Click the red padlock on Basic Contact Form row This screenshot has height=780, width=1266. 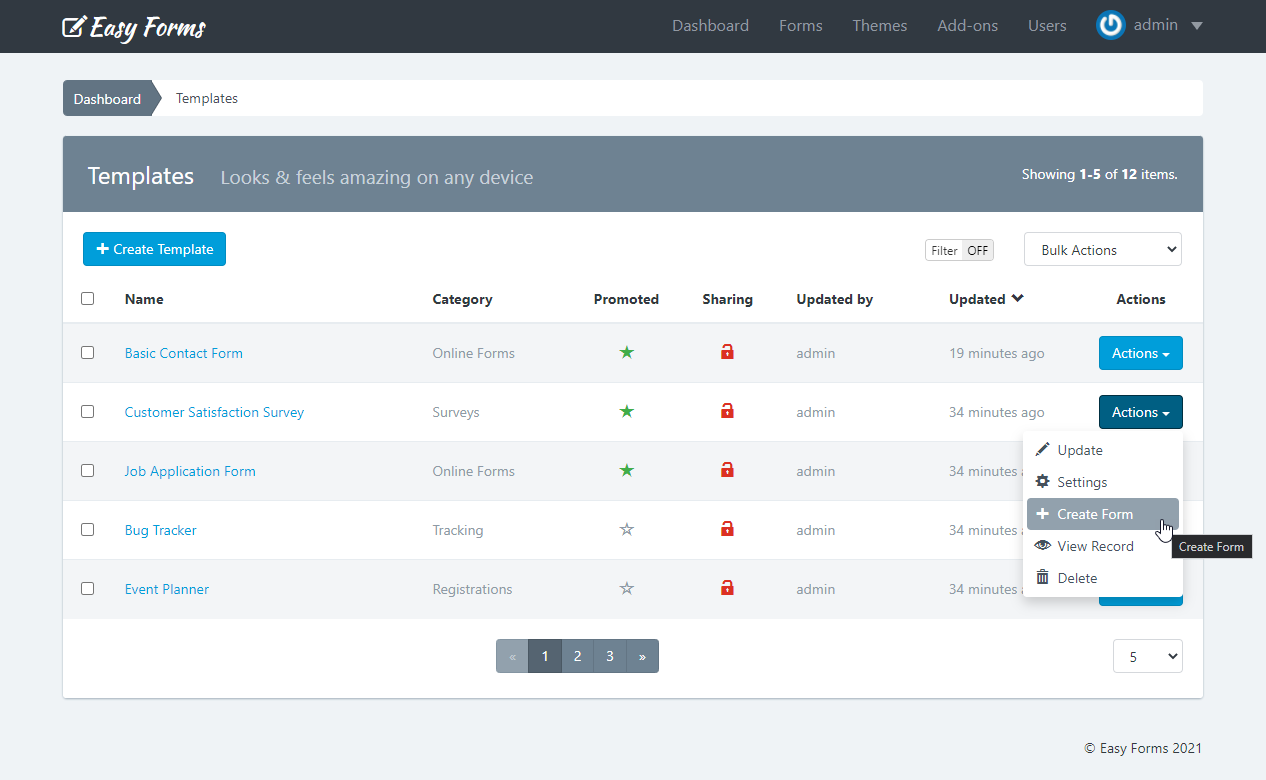pos(727,352)
